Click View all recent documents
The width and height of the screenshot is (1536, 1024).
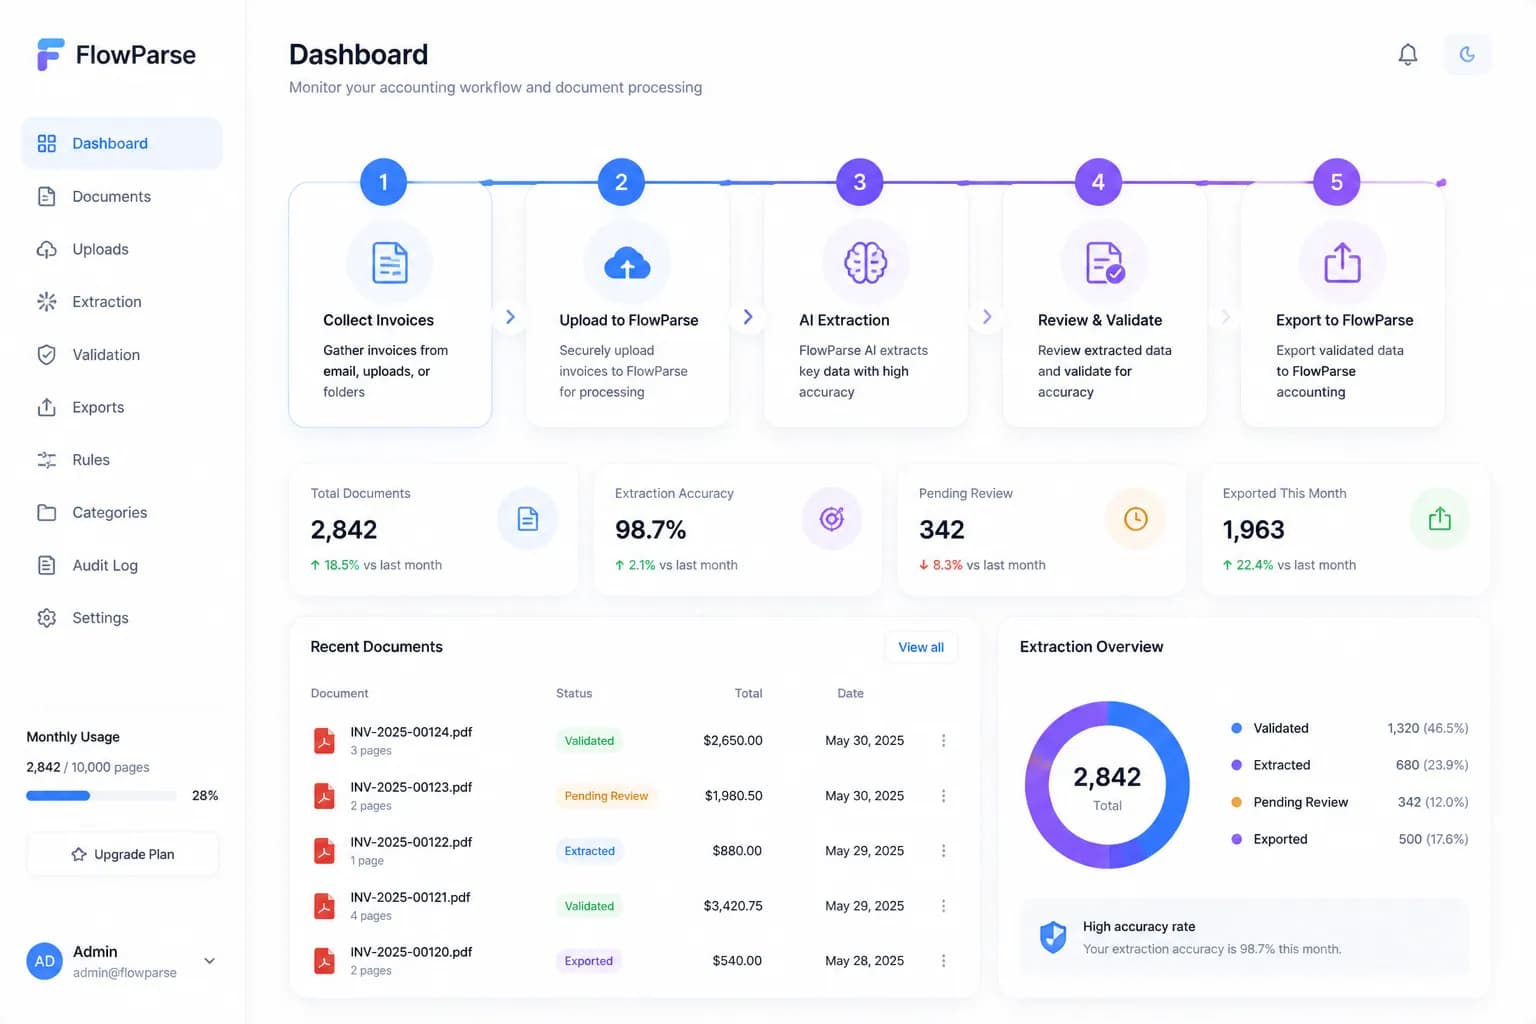(x=921, y=647)
